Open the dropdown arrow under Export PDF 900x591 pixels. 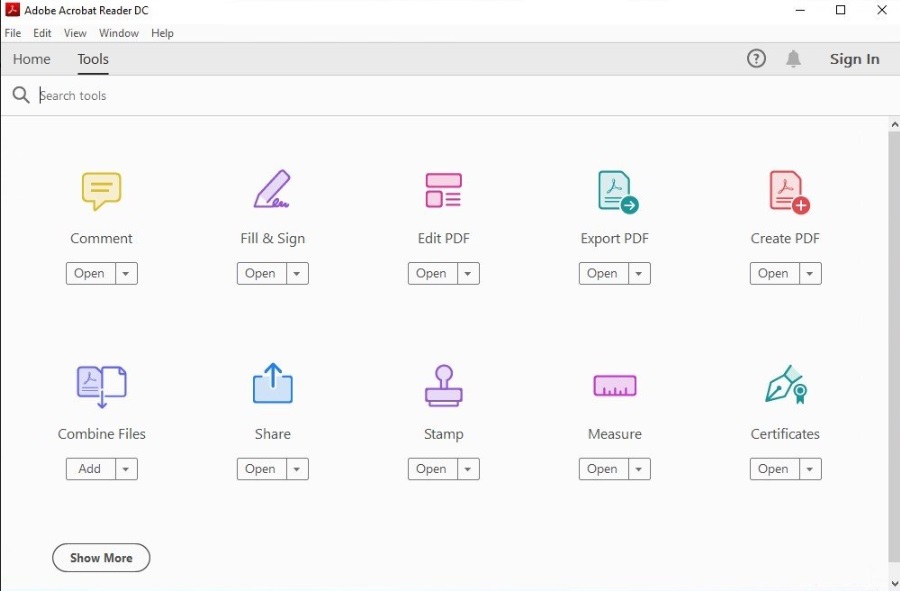[x=638, y=274]
